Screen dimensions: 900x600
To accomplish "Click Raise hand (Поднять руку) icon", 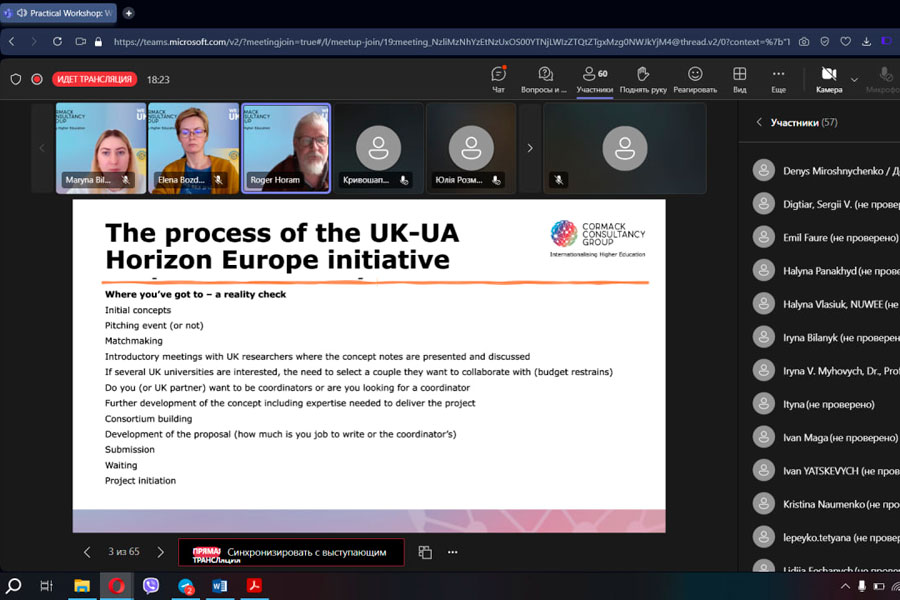I will 643,79.
